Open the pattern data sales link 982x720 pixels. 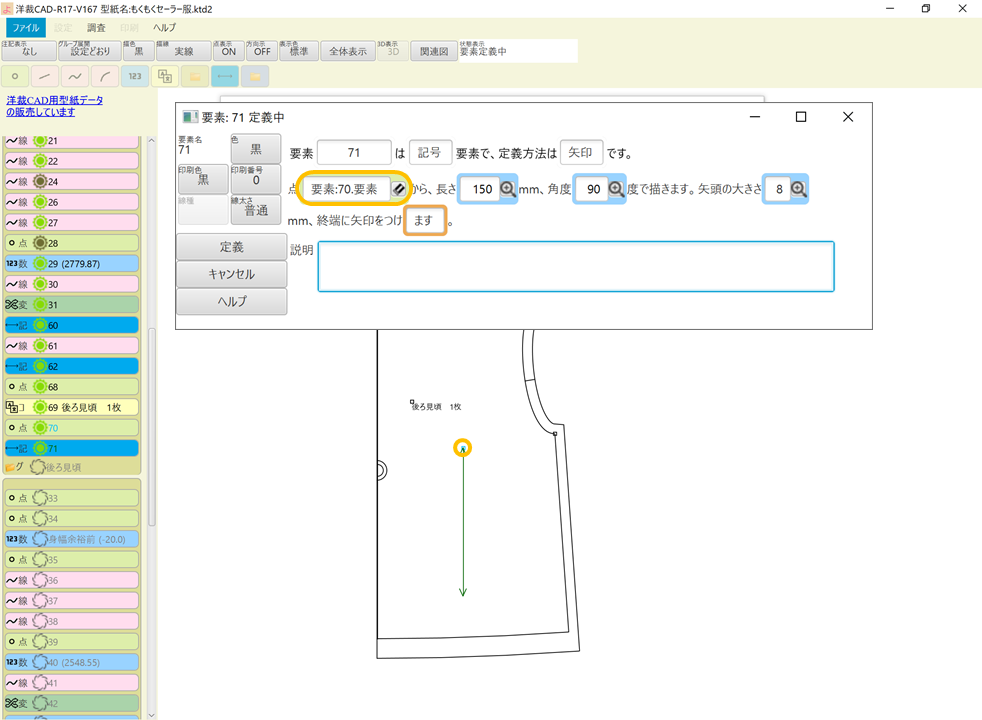pyautogui.click(x=57, y=107)
